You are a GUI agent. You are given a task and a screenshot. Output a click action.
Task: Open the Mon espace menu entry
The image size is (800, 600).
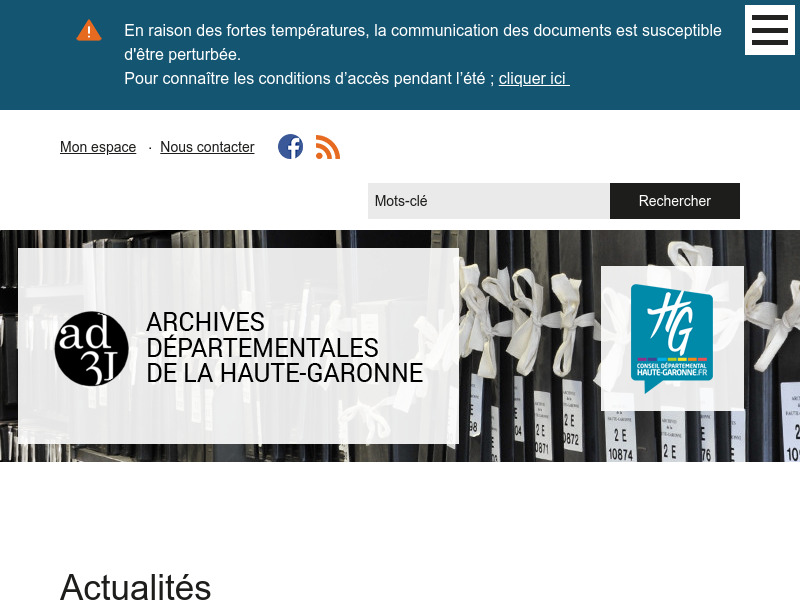point(98,147)
